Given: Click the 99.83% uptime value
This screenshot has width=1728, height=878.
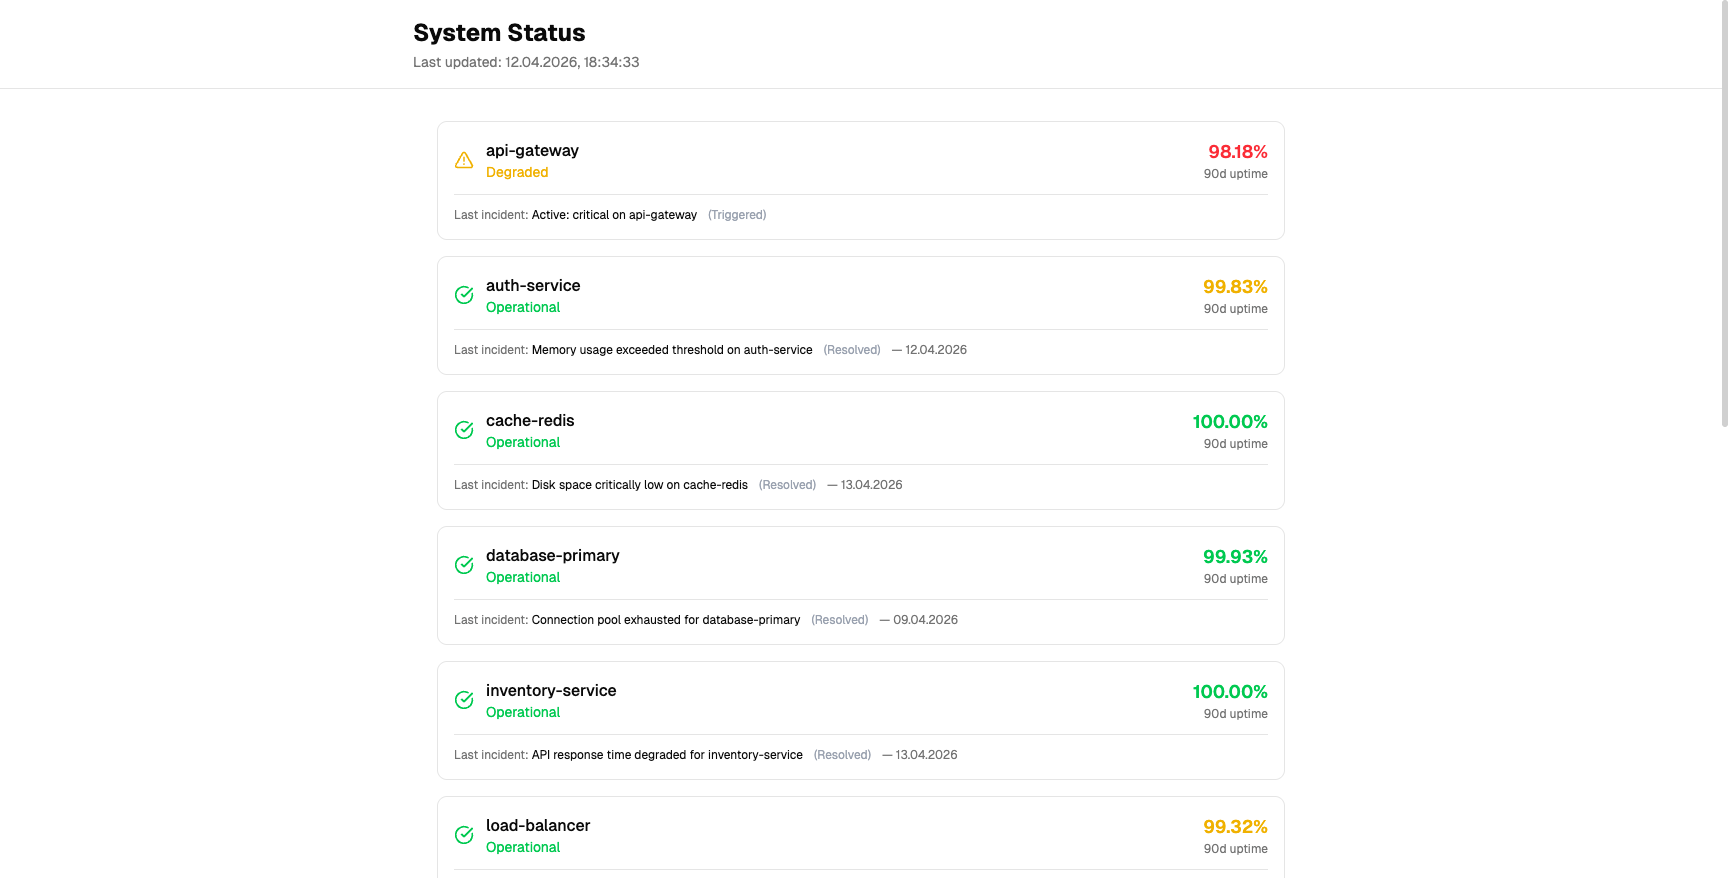Looking at the screenshot, I should click(1235, 287).
